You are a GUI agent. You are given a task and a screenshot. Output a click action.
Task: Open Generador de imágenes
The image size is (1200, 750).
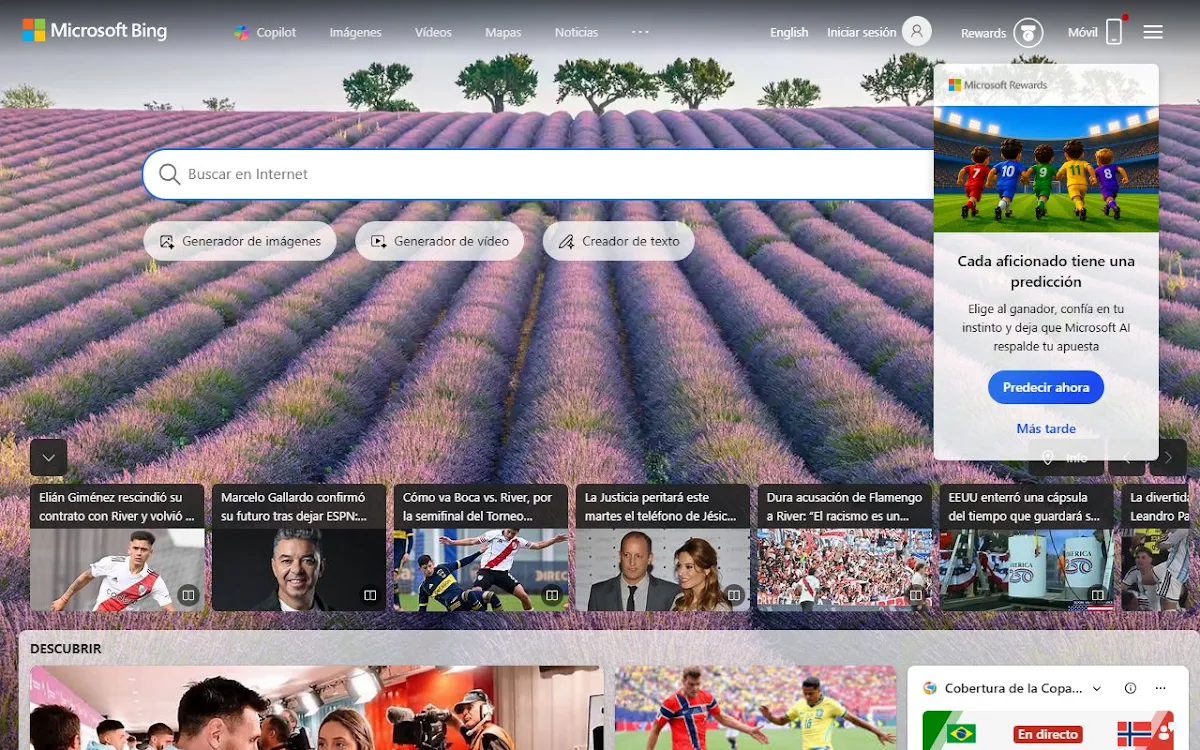coord(240,241)
